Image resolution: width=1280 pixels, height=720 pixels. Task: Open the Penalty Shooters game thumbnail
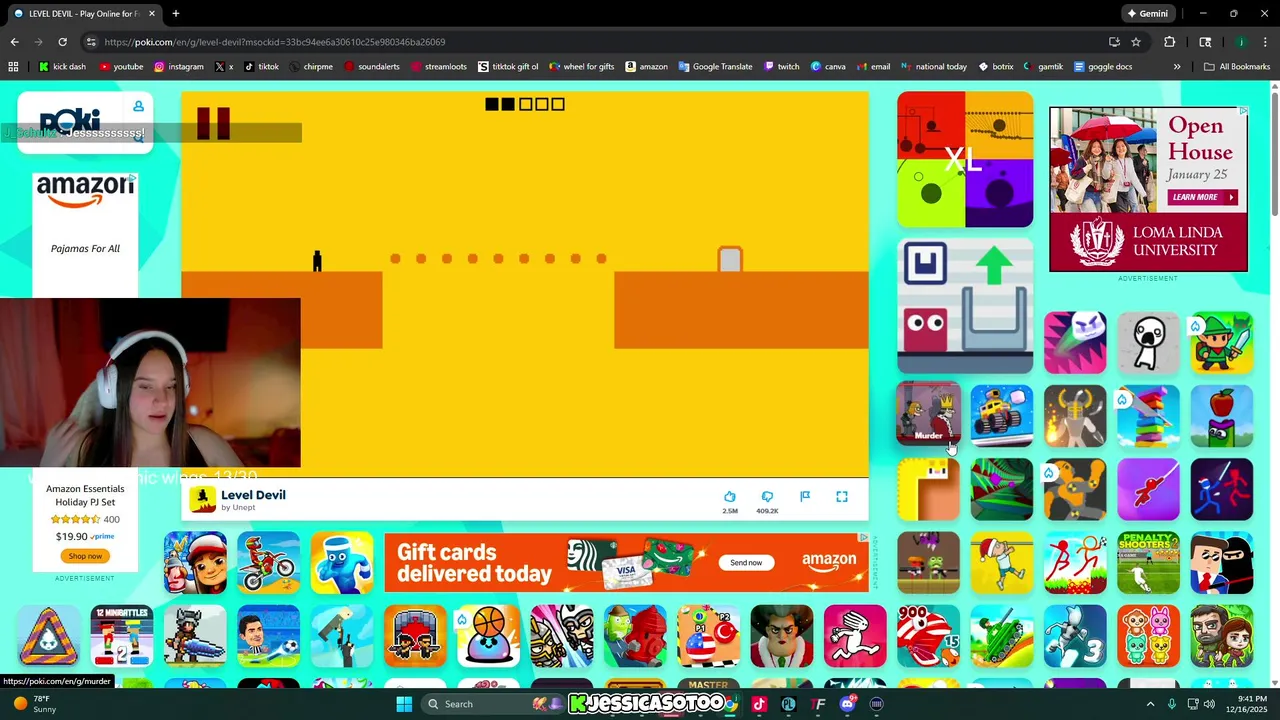click(x=1148, y=563)
